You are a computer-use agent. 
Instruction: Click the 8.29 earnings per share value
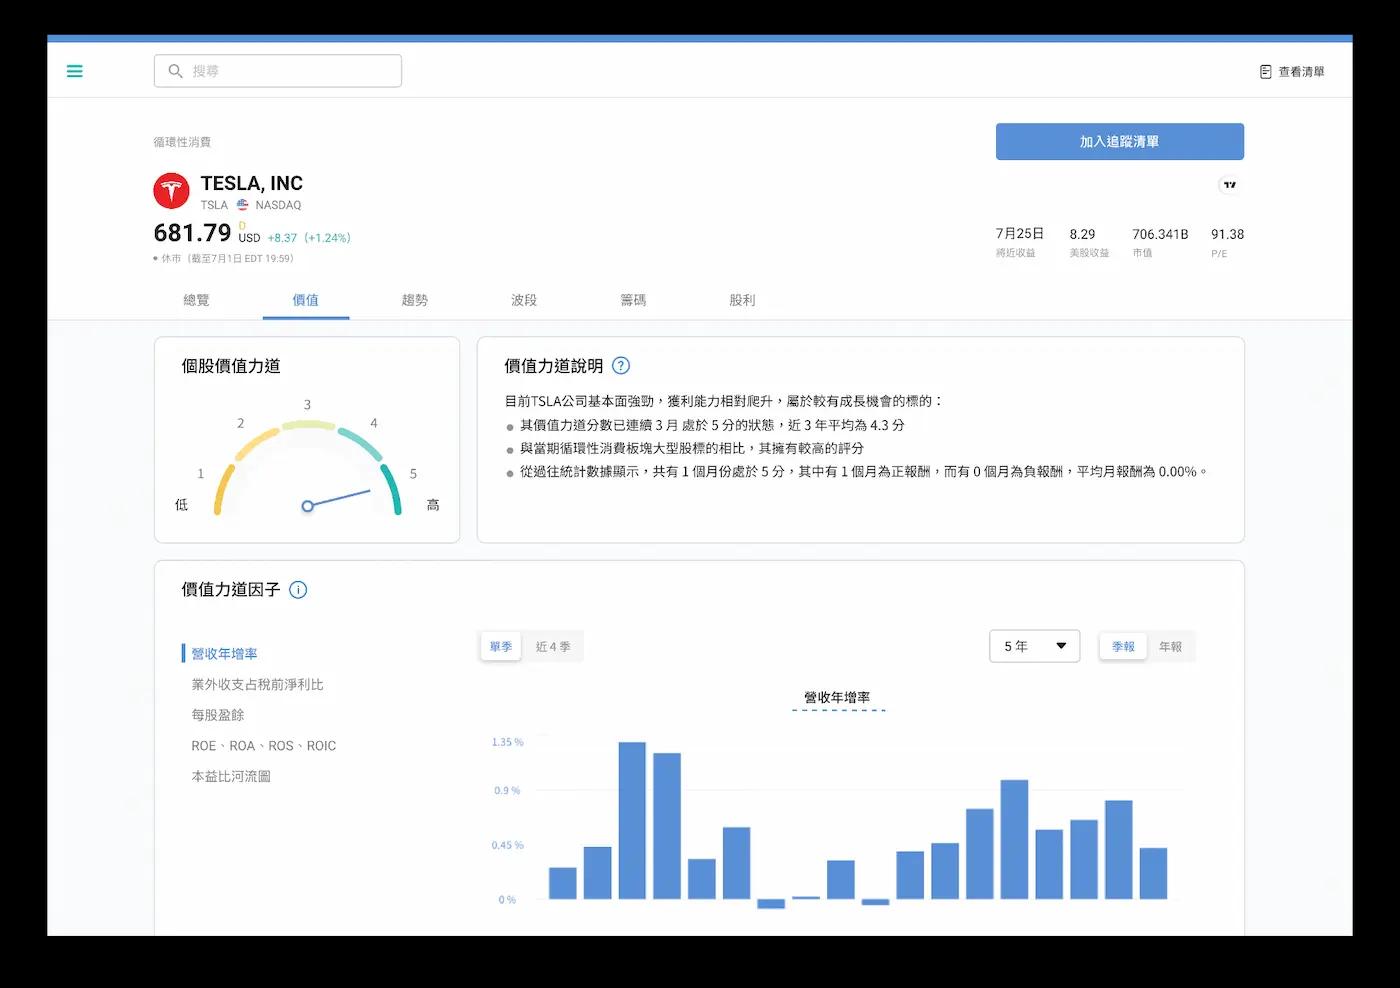coord(1082,234)
